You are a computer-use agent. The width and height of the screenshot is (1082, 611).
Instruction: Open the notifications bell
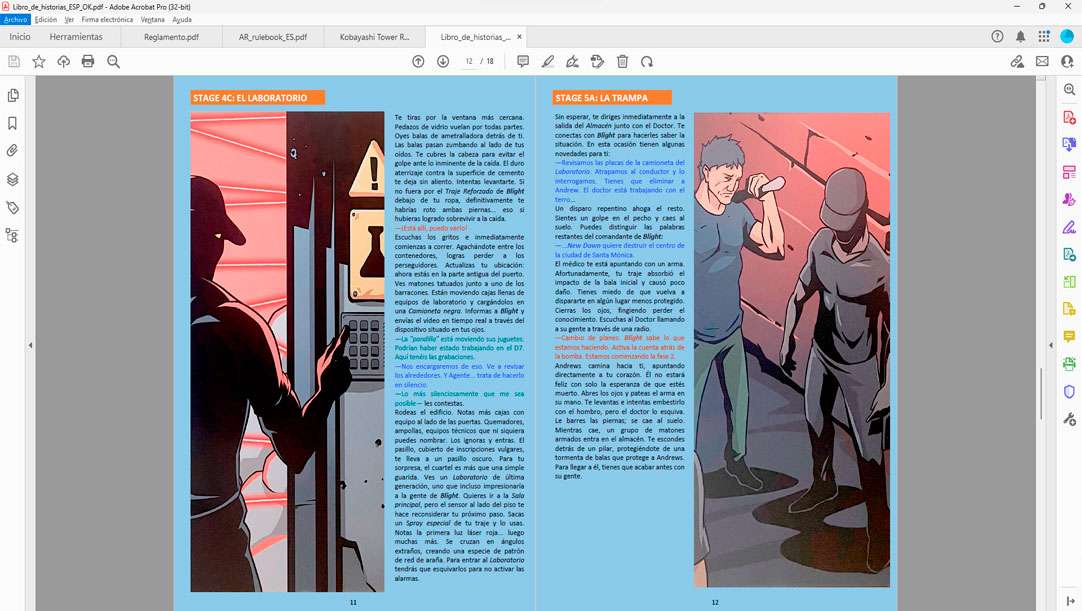[1021, 37]
